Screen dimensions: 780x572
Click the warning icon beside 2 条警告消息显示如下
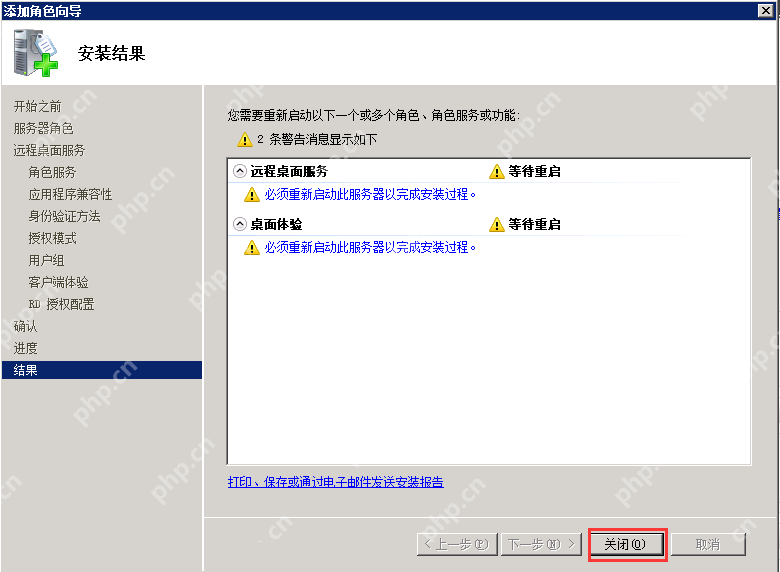click(x=245, y=140)
